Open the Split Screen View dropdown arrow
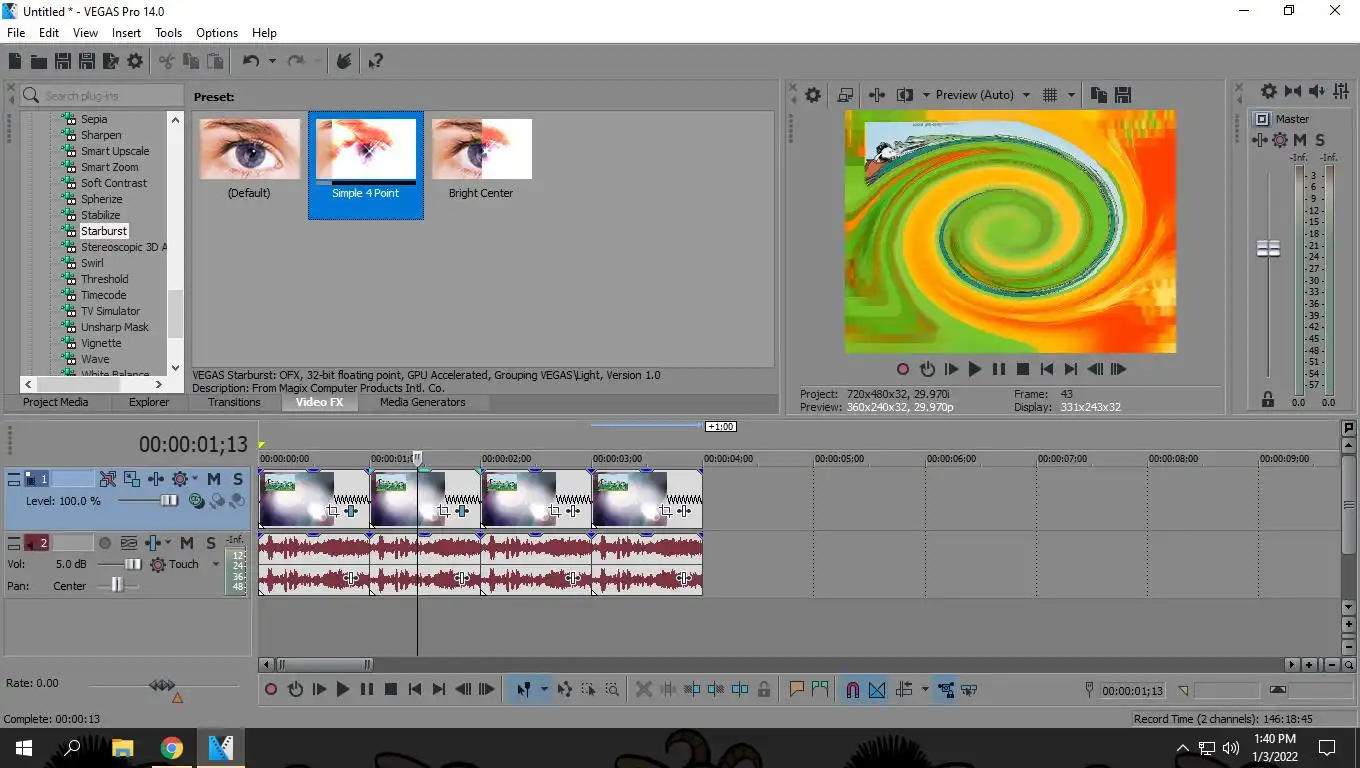 pyautogui.click(x=924, y=95)
